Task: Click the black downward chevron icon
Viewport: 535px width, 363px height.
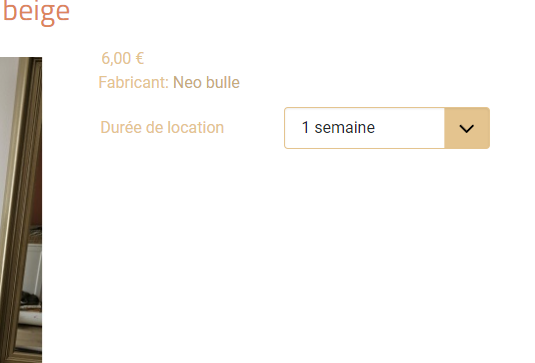Action: [x=466, y=128]
